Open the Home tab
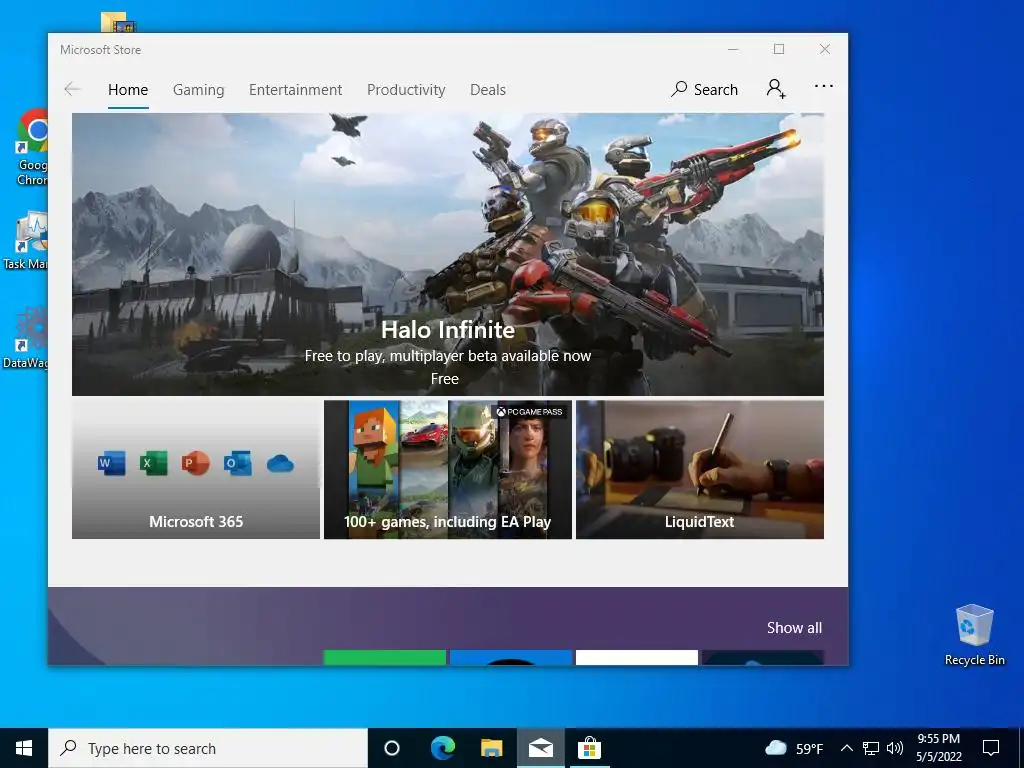This screenshot has width=1024, height=768. click(128, 89)
